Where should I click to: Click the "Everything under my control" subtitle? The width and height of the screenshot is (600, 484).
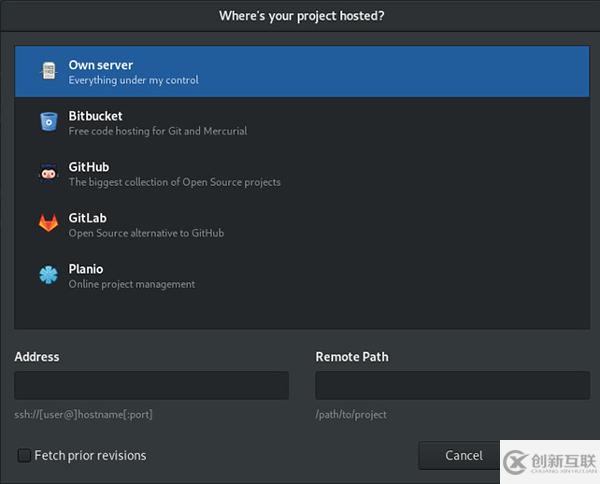(134, 80)
